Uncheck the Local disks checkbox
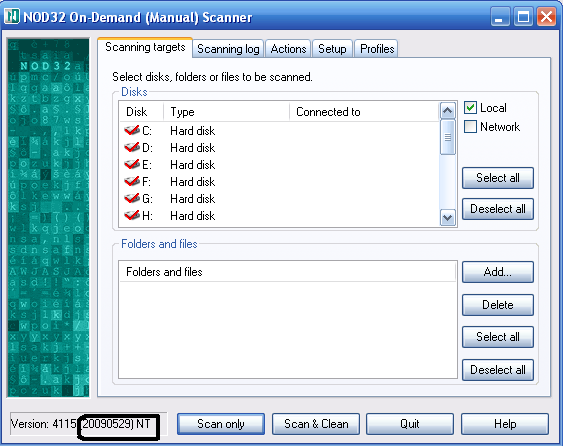 pyautogui.click(x=470, y=108)
